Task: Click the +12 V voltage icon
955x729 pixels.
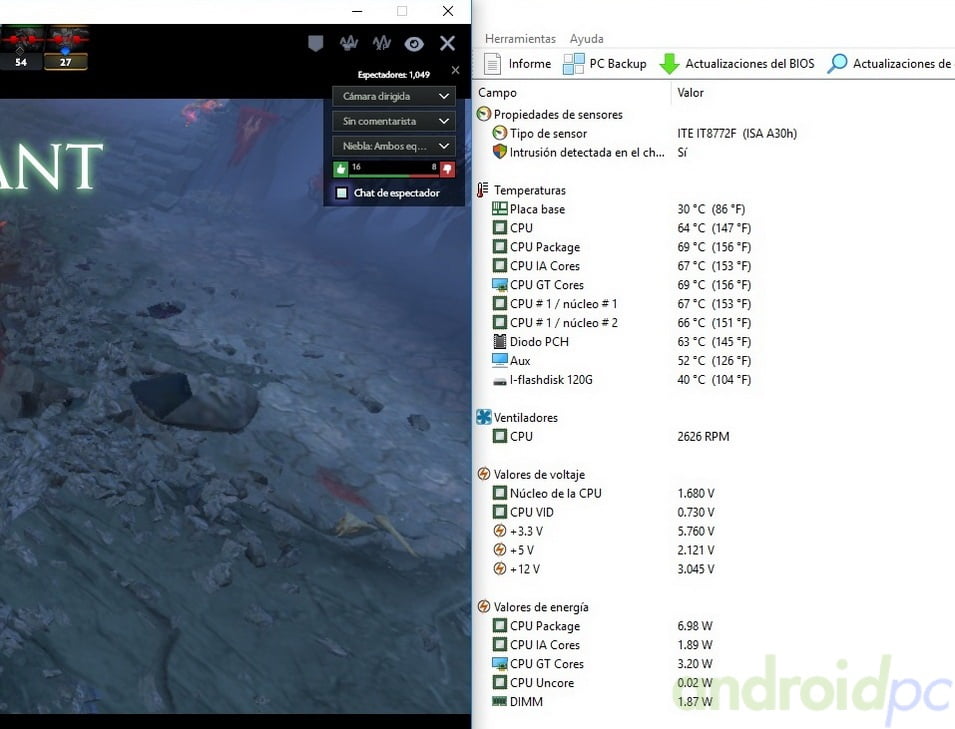Action: point(499,568)
